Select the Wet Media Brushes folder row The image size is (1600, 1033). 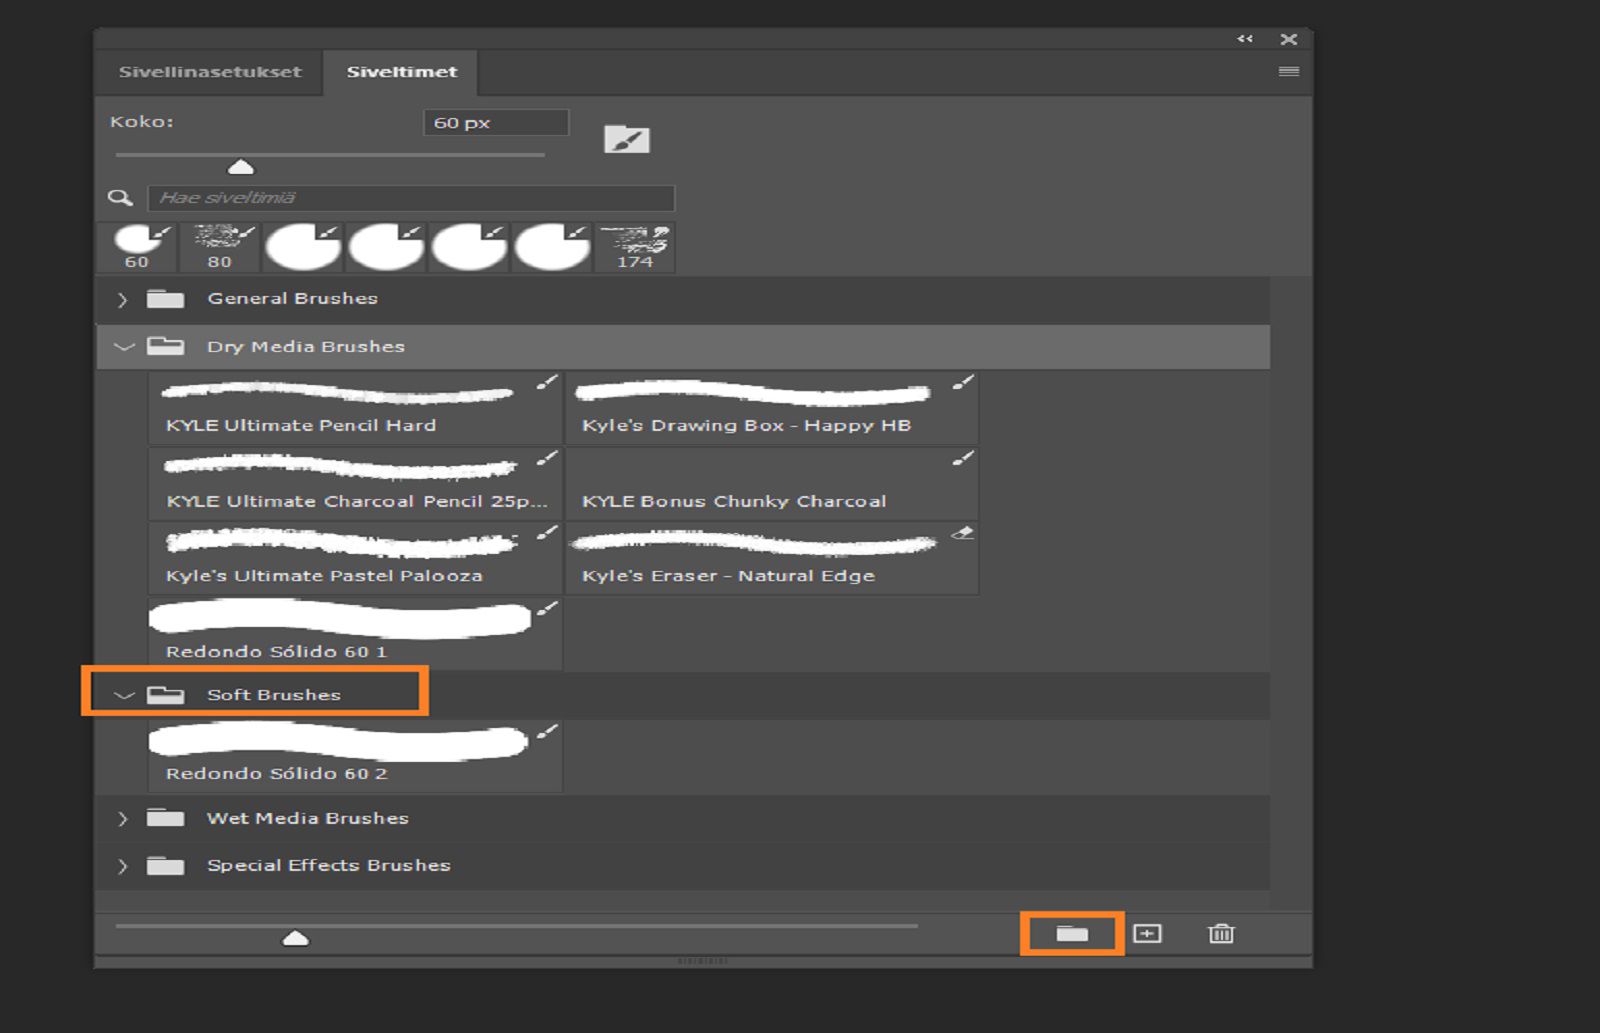click(x=683, y=819)
